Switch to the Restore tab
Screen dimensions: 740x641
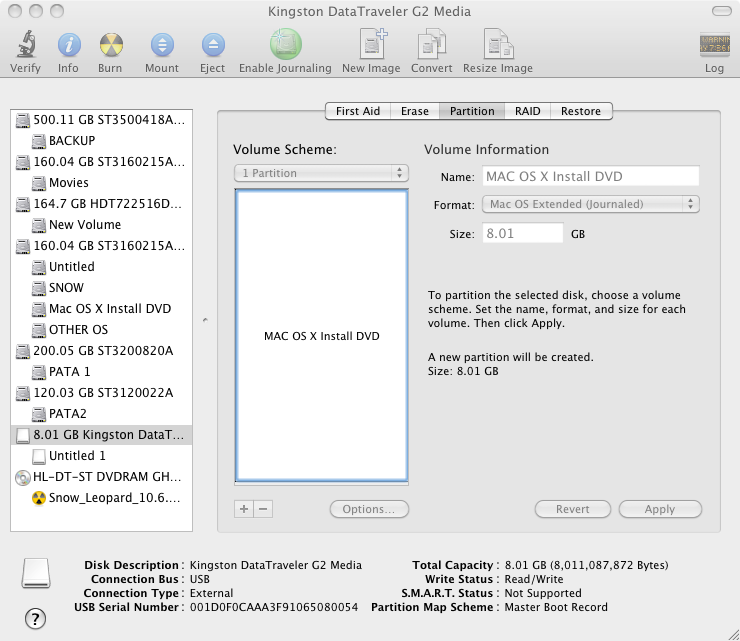(x=581, y=111)
